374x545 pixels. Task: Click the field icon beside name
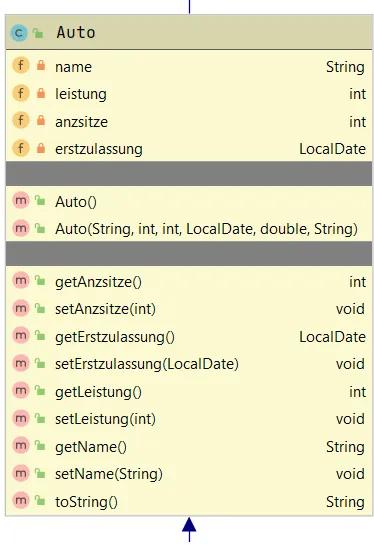point(21,66)
